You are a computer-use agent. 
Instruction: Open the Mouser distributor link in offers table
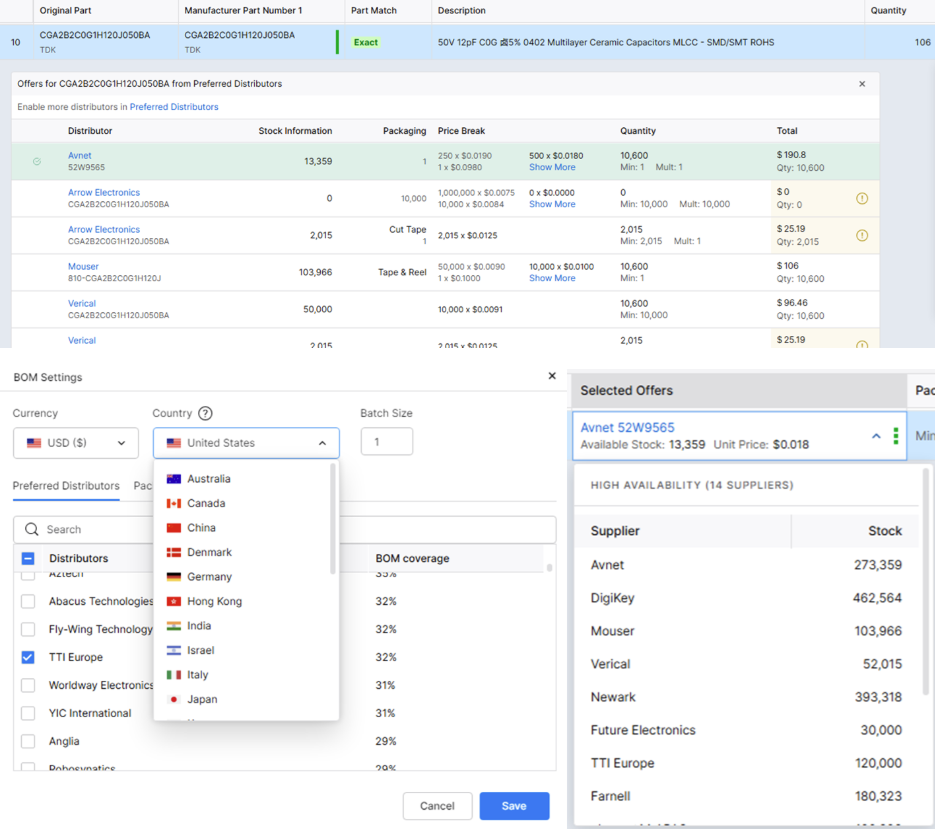tap(83, 267)
